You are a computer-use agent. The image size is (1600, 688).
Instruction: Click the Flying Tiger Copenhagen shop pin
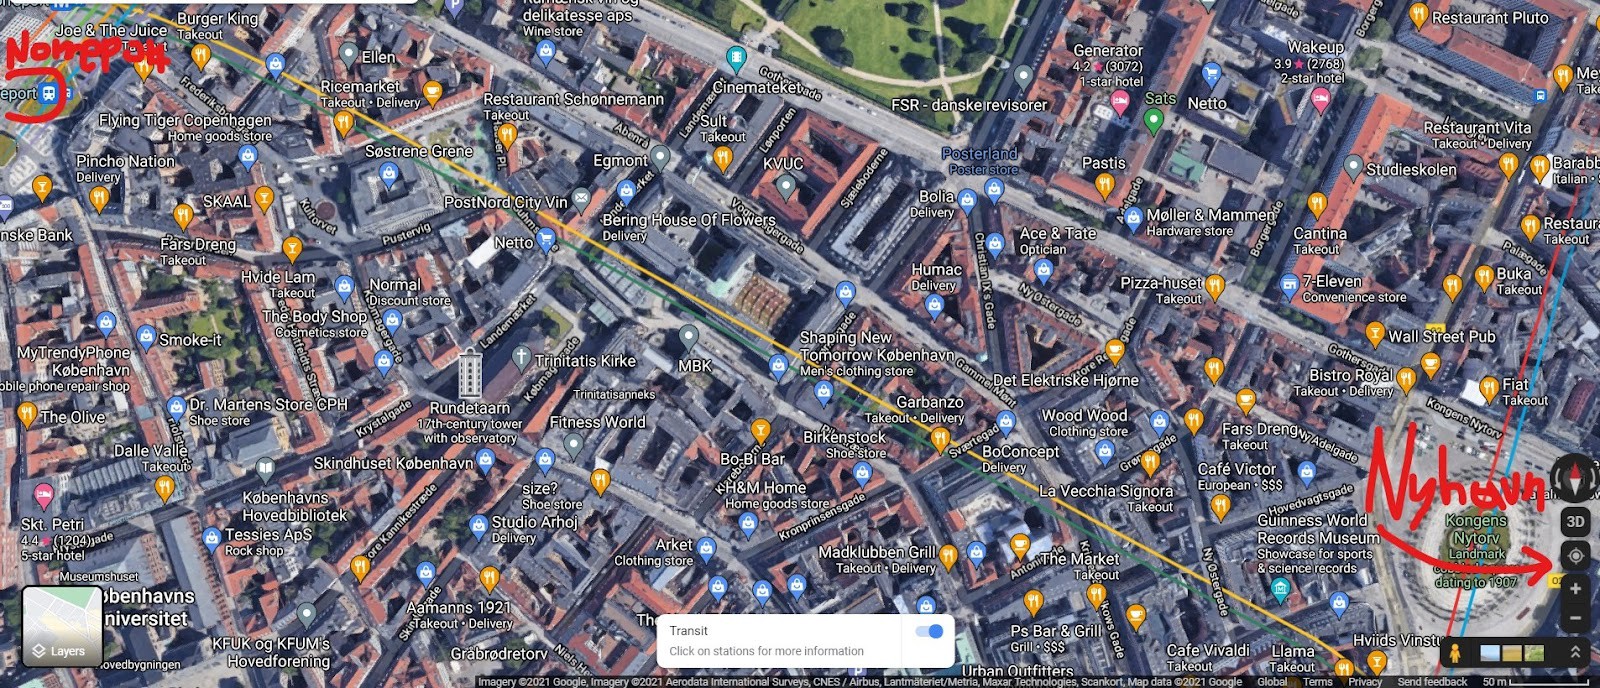coord(248,156)
